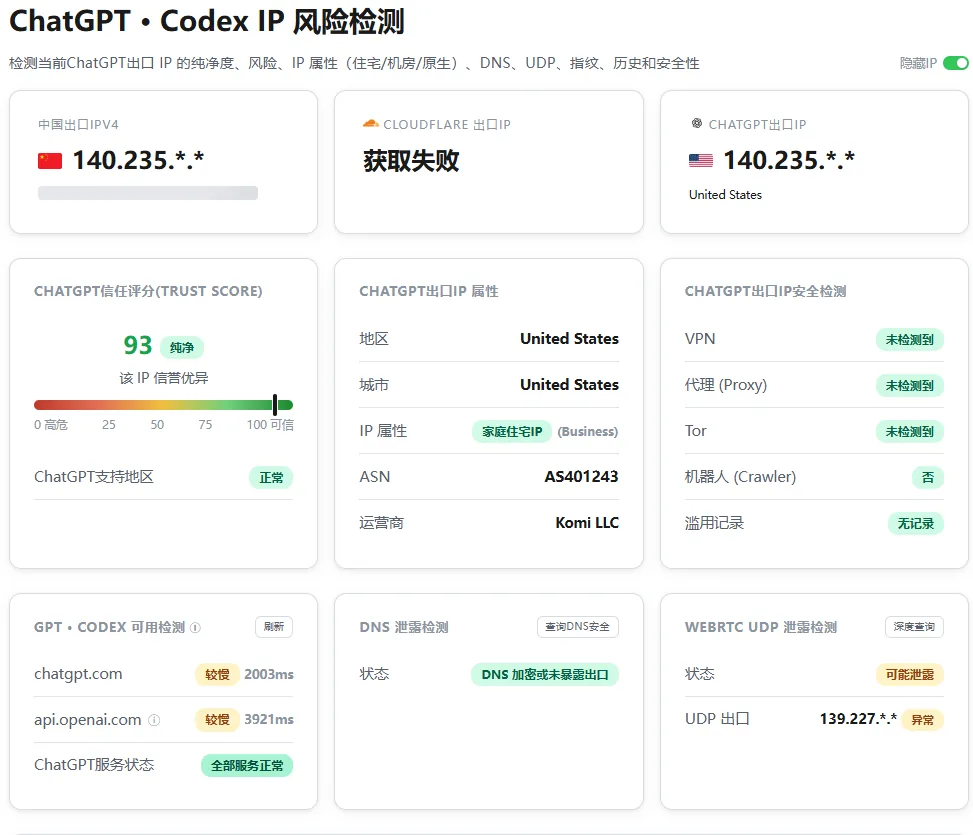973x835 pixels.
Task: Click the 未检测到 badge in VPN row
Action: click(x=910, y=340)
